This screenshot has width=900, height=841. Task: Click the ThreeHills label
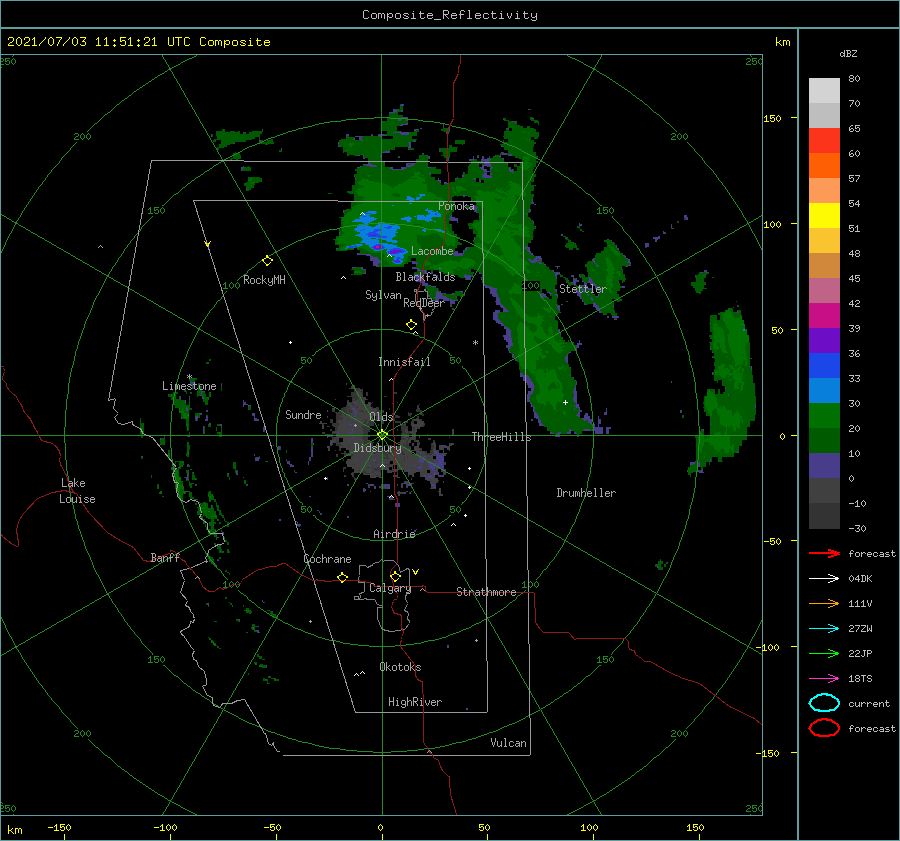coord(501,437)
